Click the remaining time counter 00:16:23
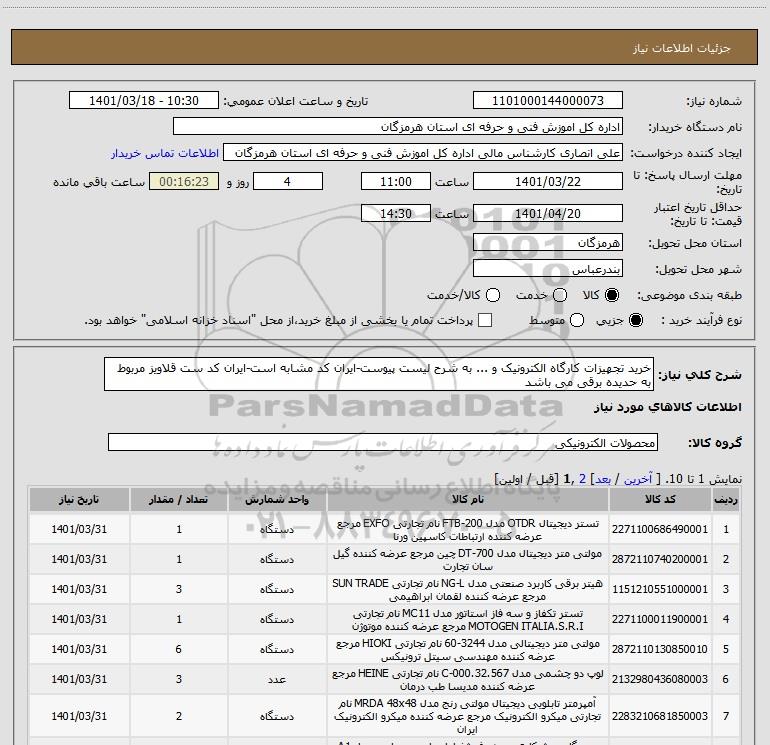Viewport: 770px width, 745px height. click(x=184, y=181)
